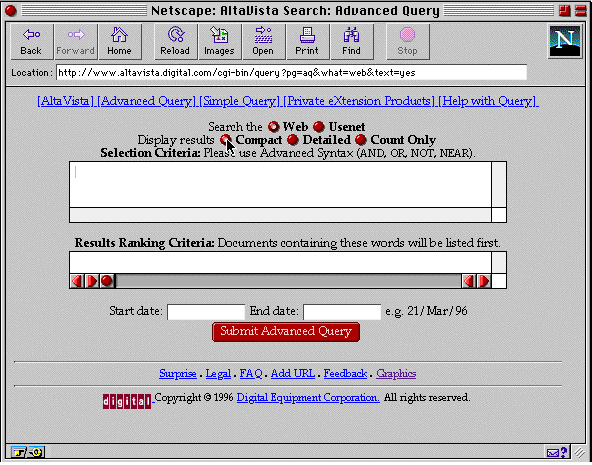The width and height of the screenshot is (592, 465).
Task: Click left arrow on ranking scrollbar
Action: click(77, 281)
